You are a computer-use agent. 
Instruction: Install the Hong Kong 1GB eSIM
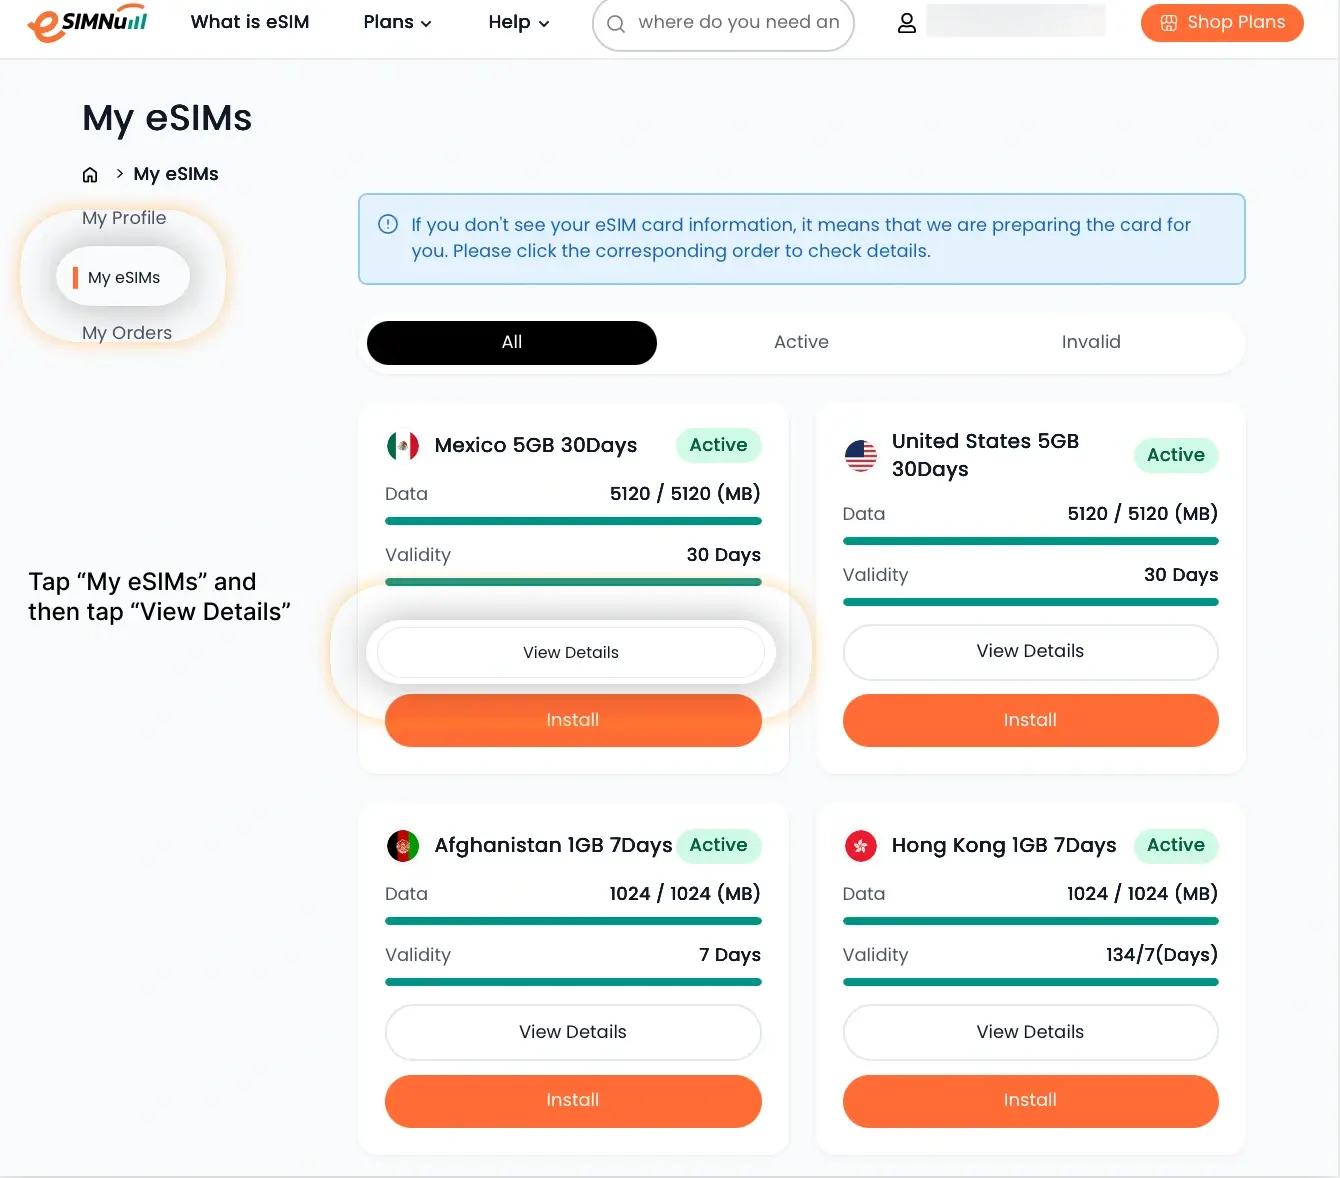(1030, 1100)
